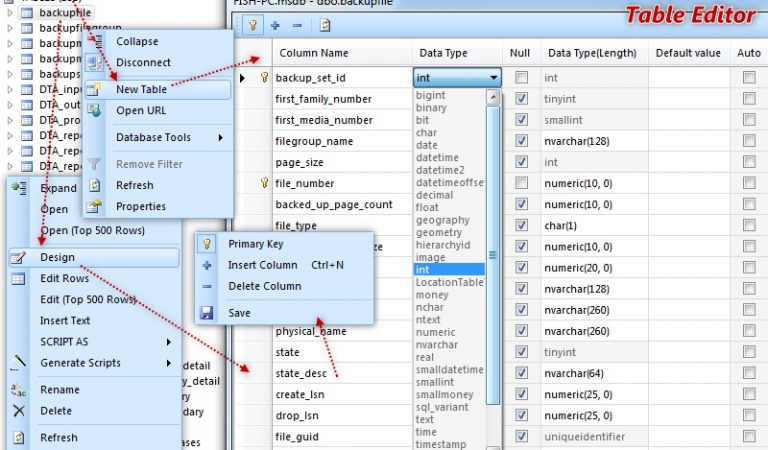768x450 pixels.
Task: Click the Save floppy disk icon
Action: 207,313
